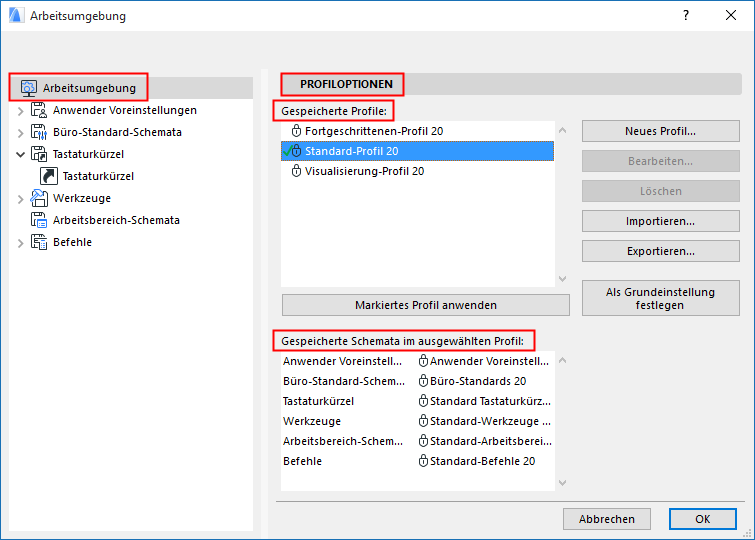Expand the Befehle tree node

(20, 242)
